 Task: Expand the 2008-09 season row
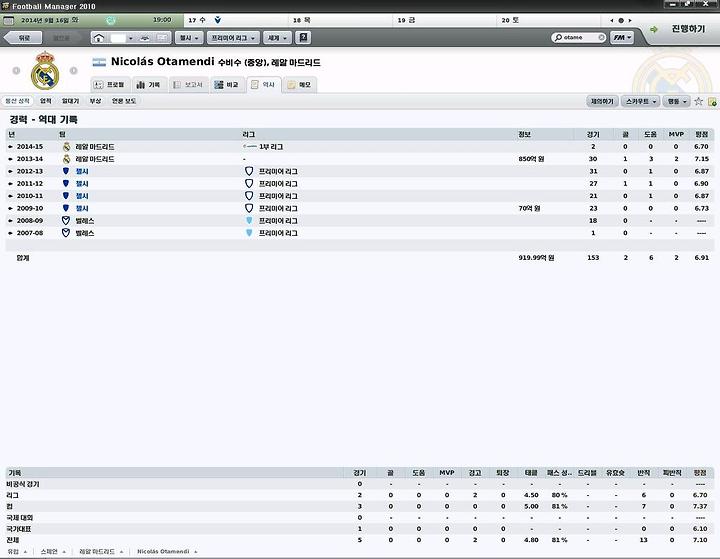11,221
